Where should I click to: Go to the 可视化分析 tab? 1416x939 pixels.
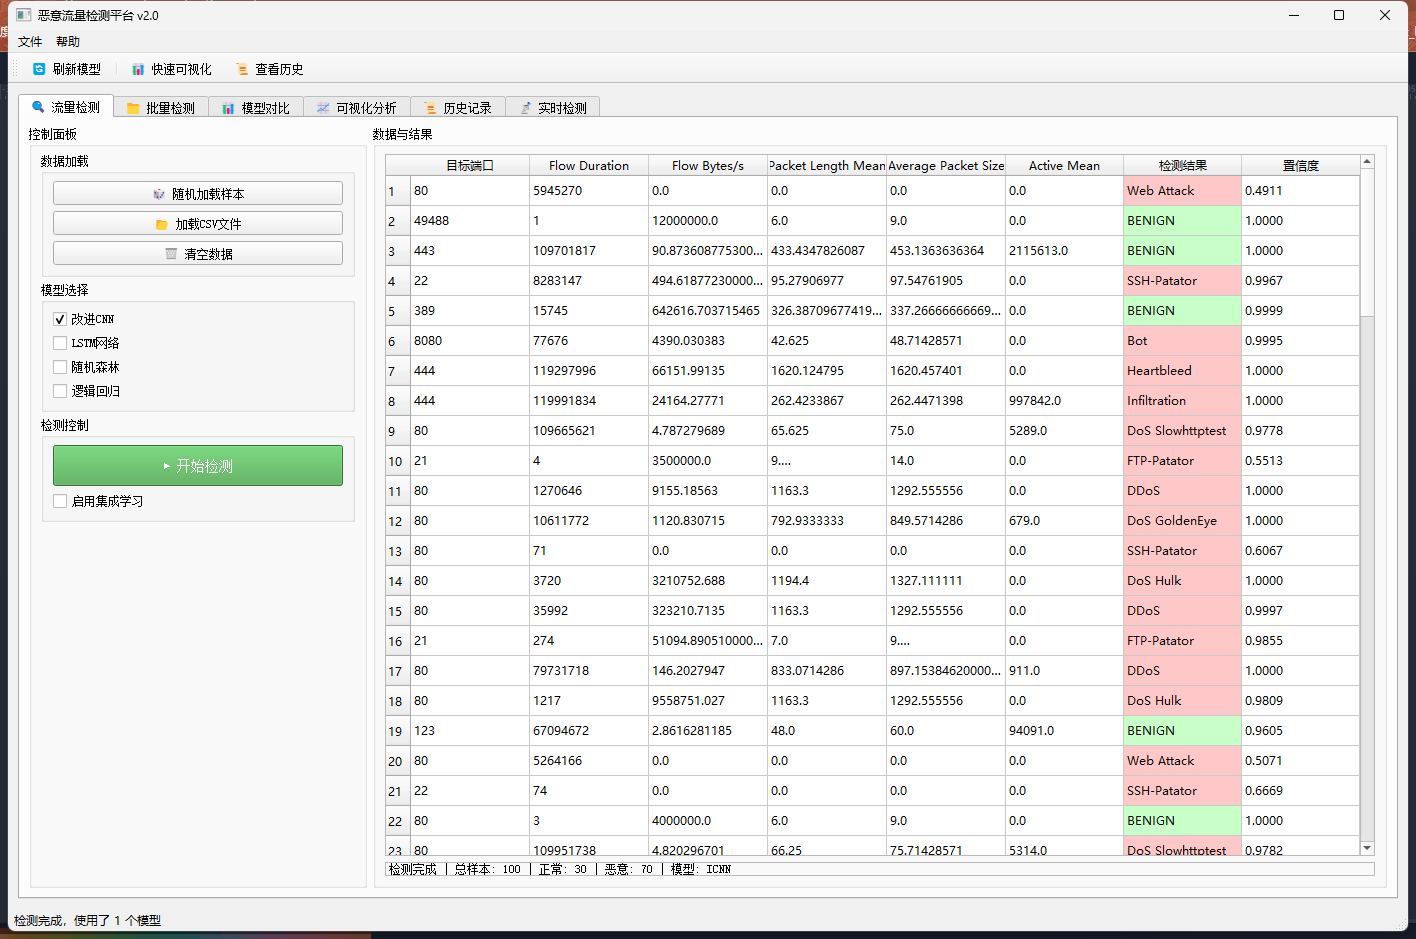pos(357,108)
